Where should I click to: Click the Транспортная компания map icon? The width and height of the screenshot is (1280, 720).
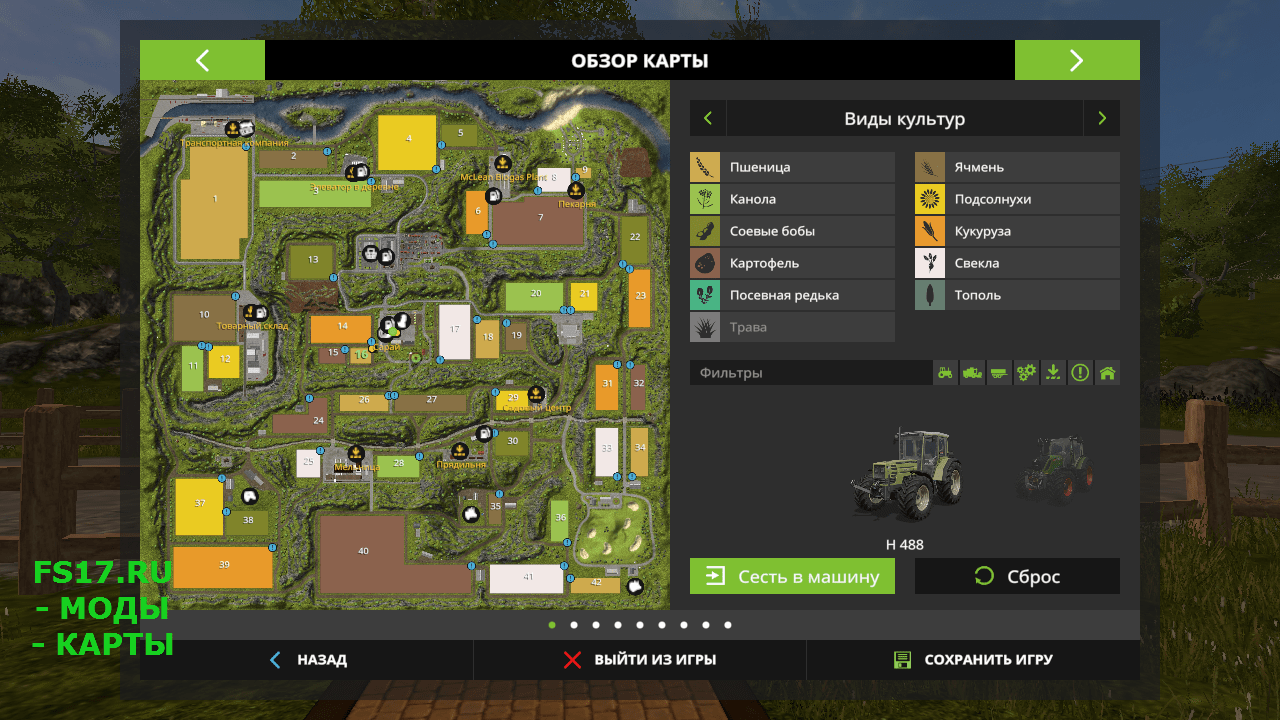(x=232, y=128)
